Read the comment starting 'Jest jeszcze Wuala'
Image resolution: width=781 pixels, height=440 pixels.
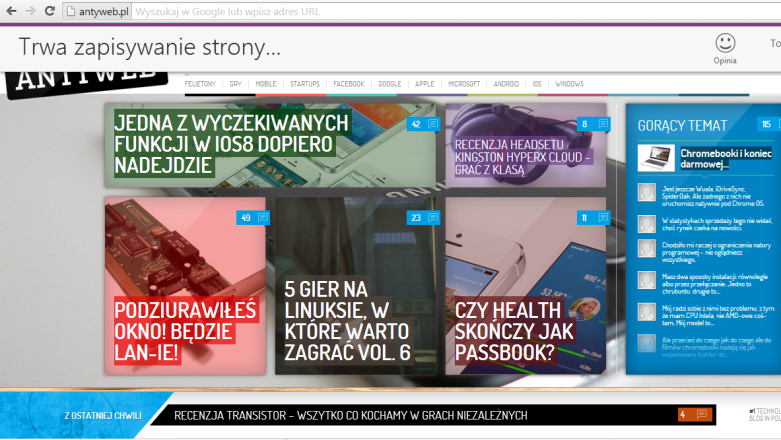point(714,196)
